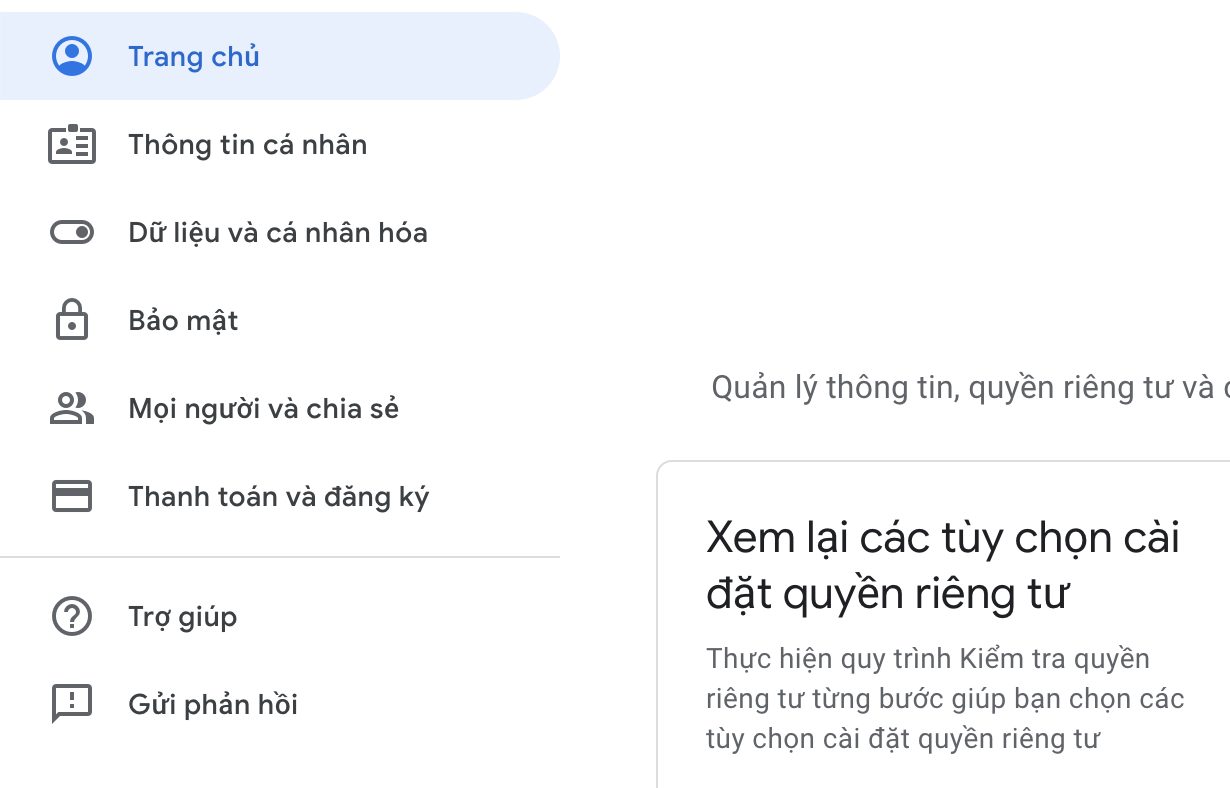Open the Thông tin cá nhân section
Image resolution: width=1230 pixels, height=788 pixels.
pyautogui.click(x=247, y=144)
